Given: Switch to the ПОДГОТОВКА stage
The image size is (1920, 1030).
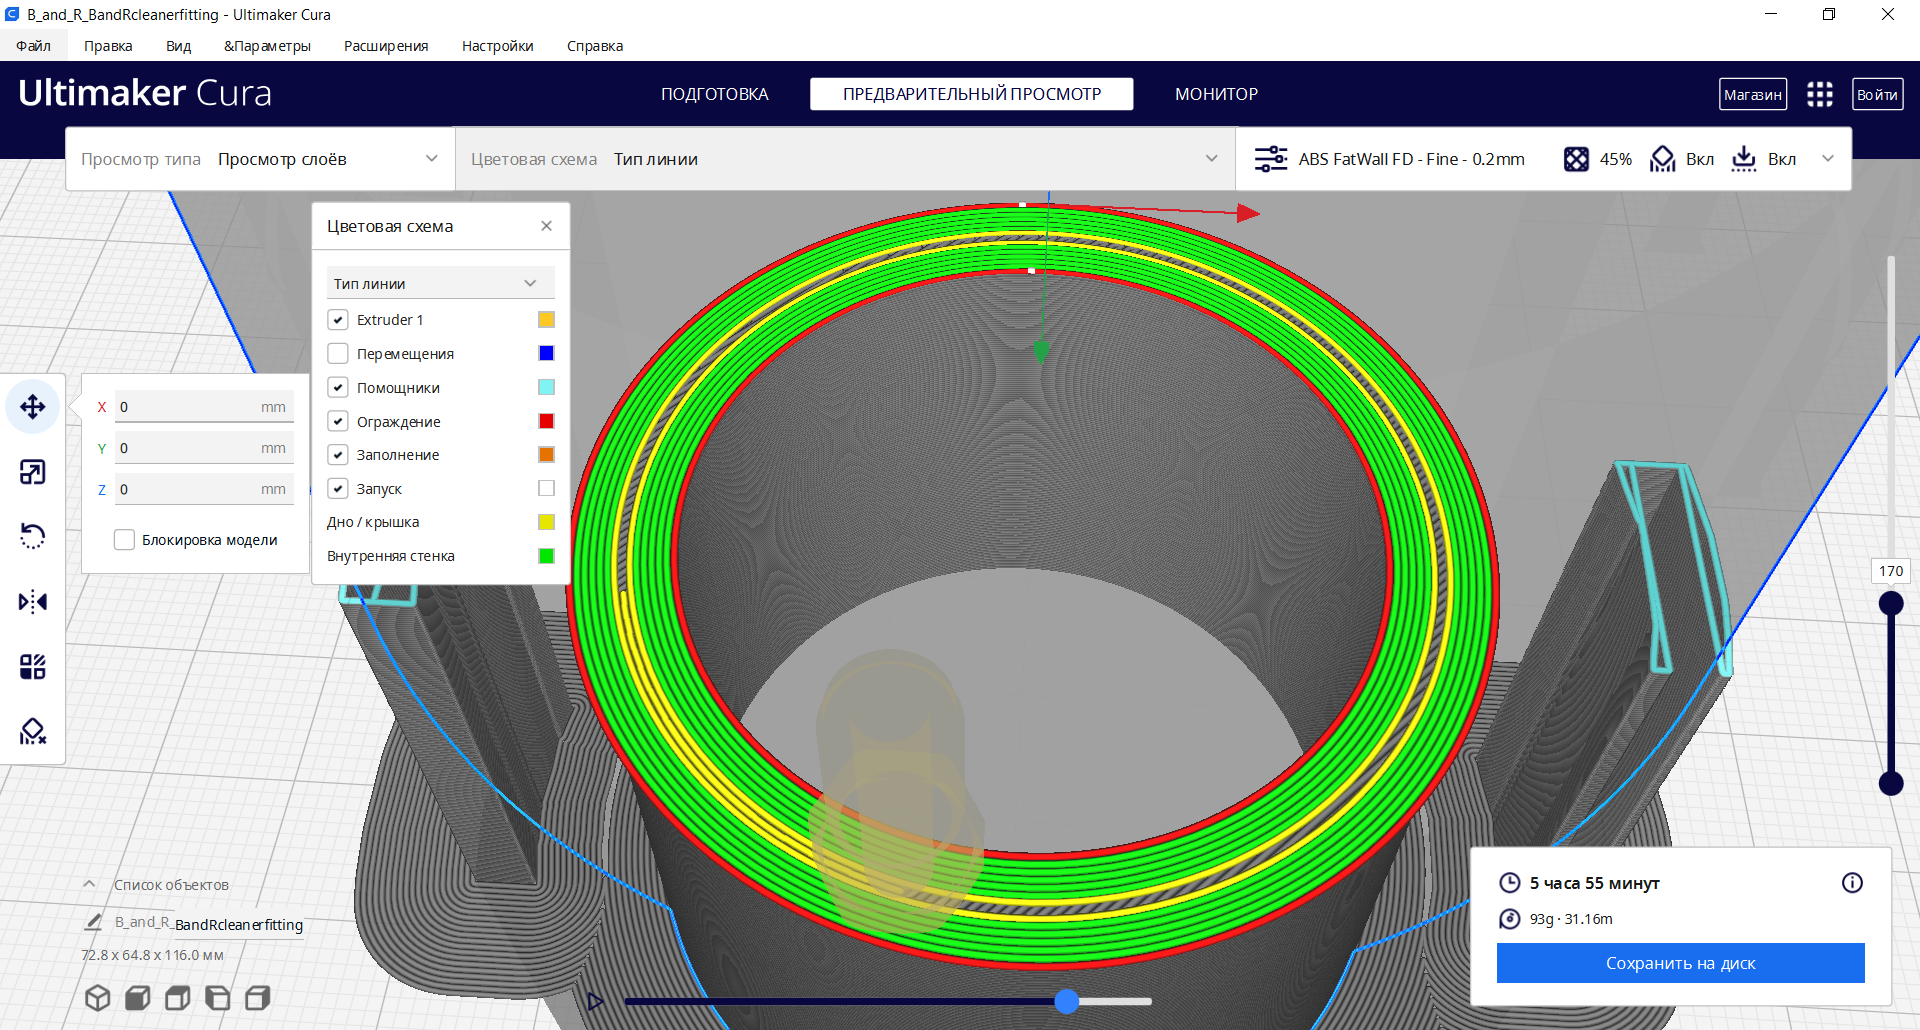Looking at the screenshot, I should click(715, 94).
